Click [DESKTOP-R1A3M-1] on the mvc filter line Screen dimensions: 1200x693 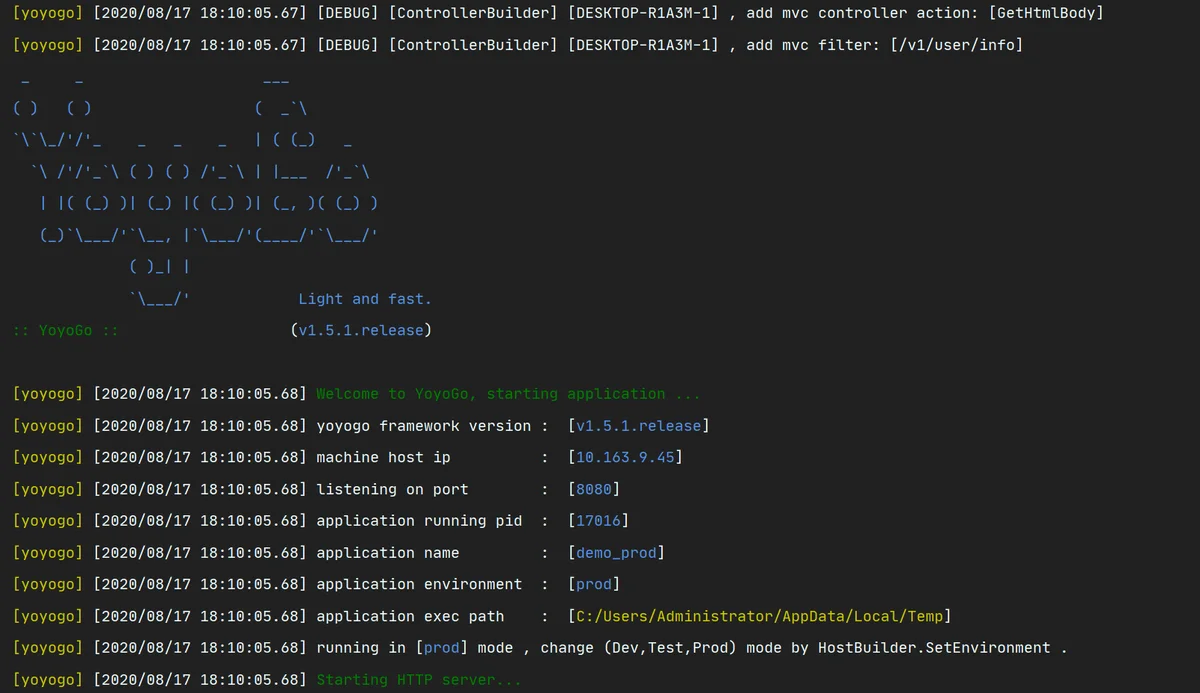643,45
